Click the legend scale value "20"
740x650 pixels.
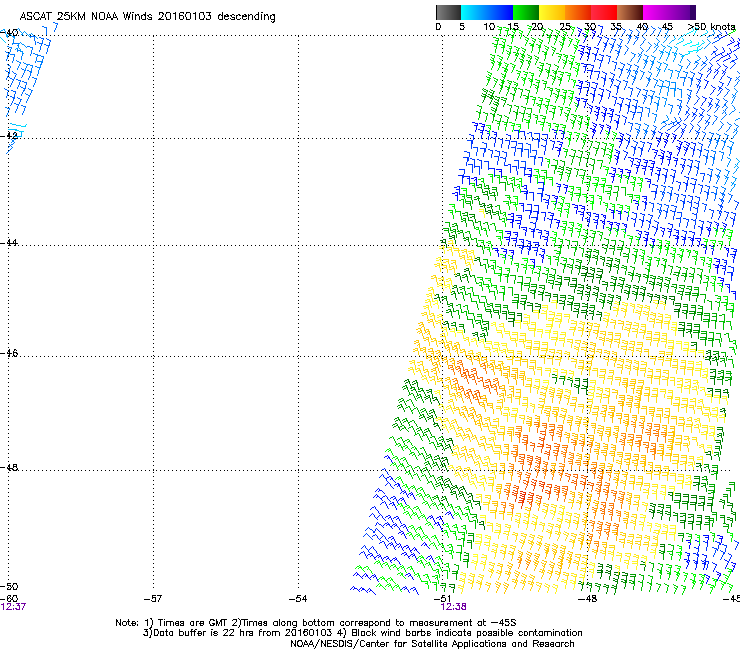click(538, 27)
